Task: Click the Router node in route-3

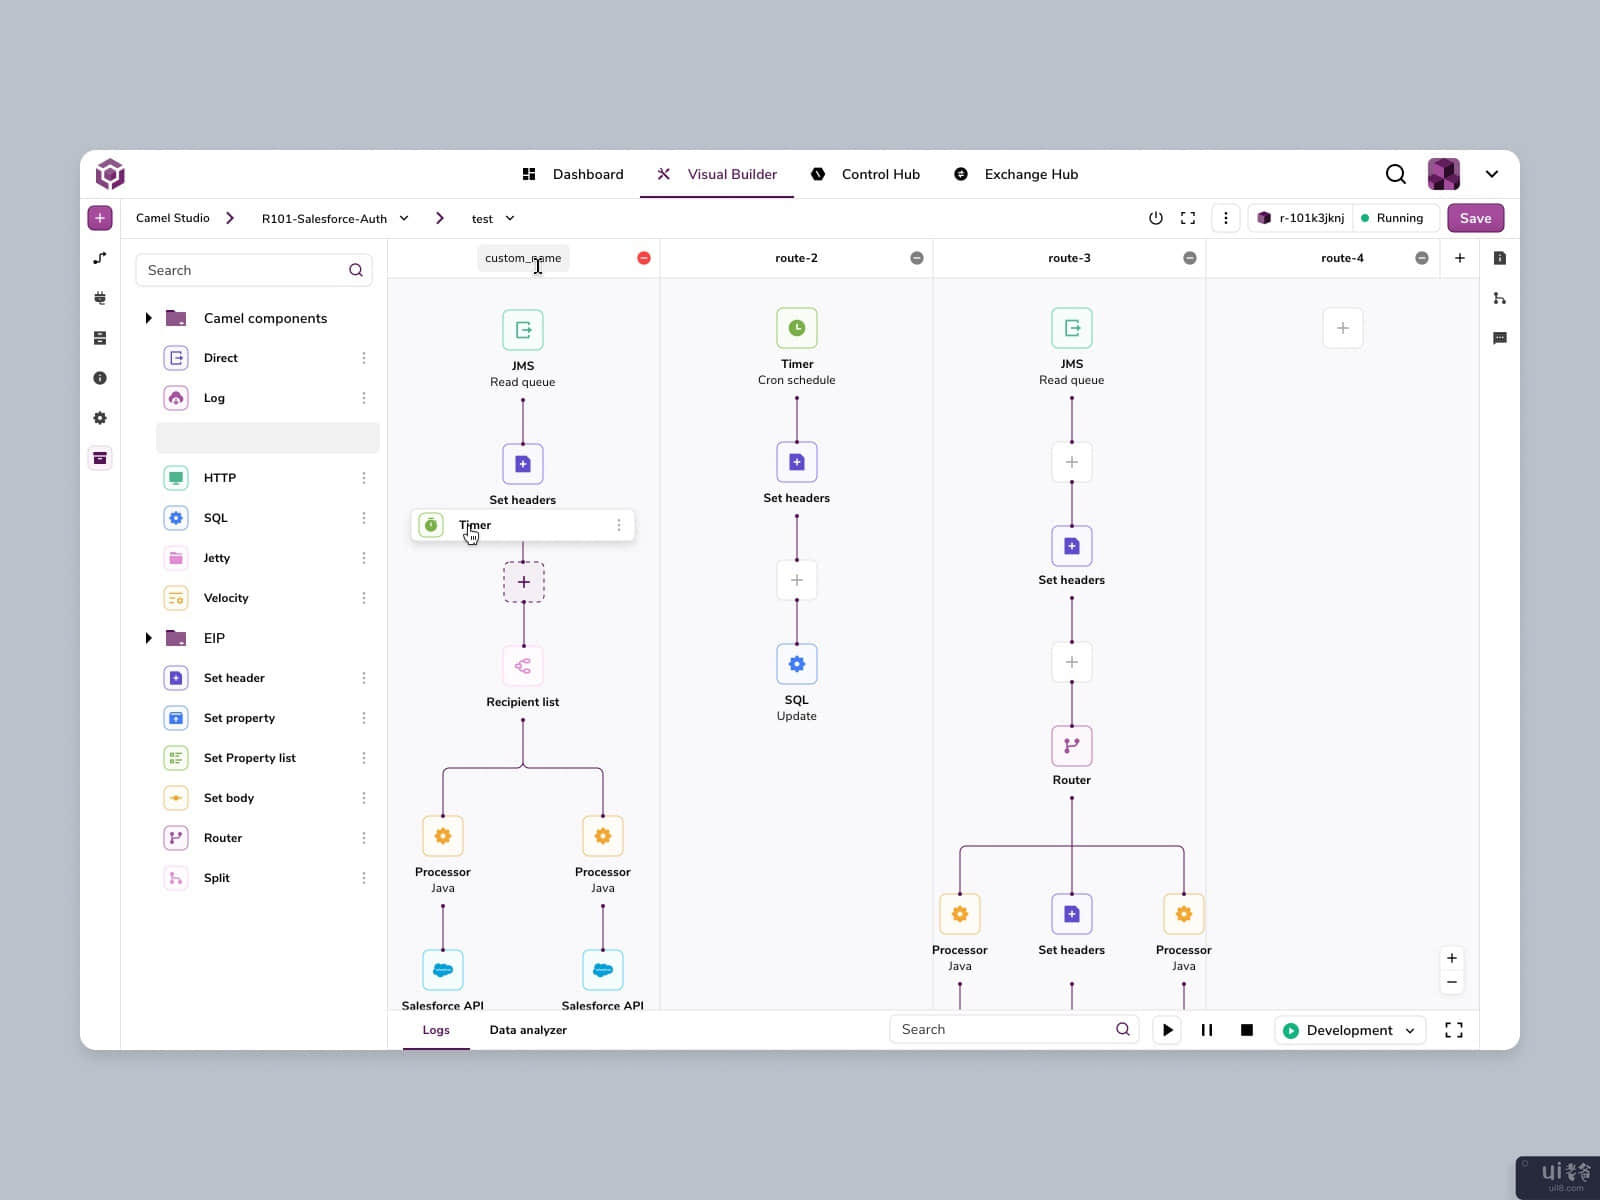Action: tap(1071, 746)
